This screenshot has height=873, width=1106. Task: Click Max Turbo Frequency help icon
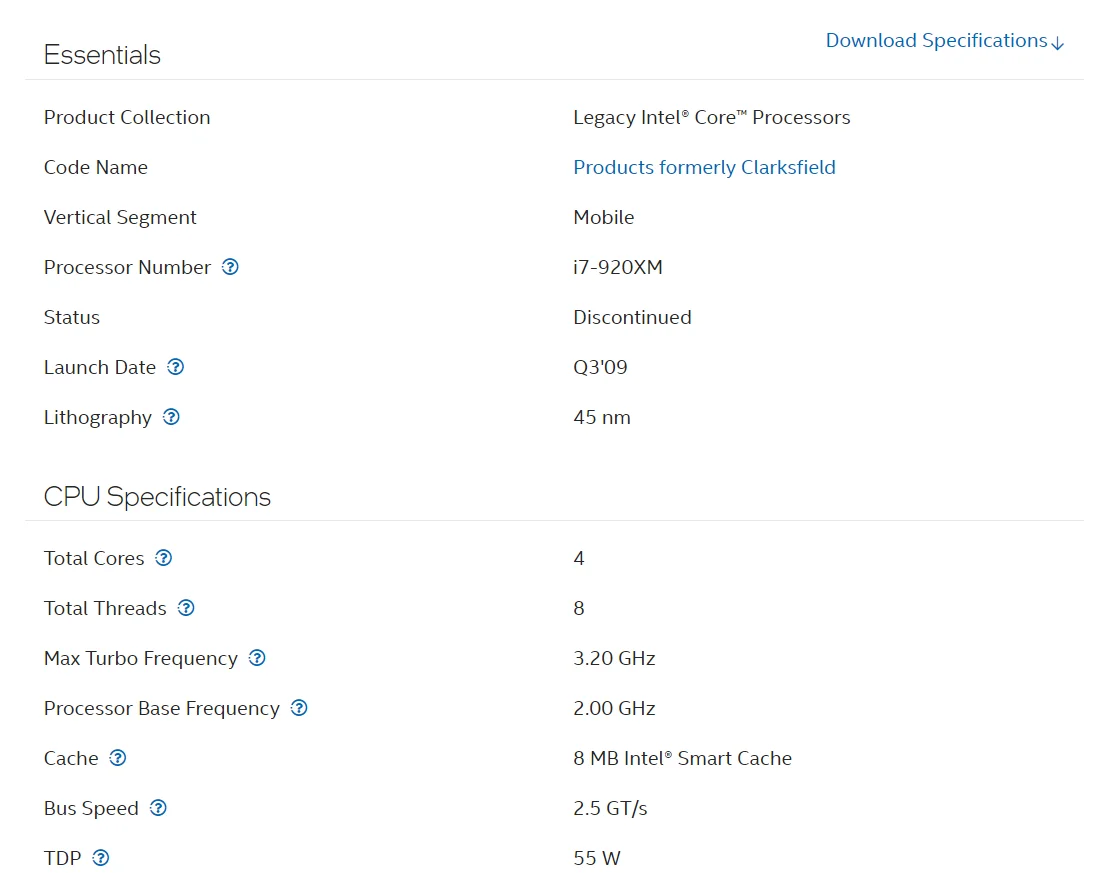[257, 658]
